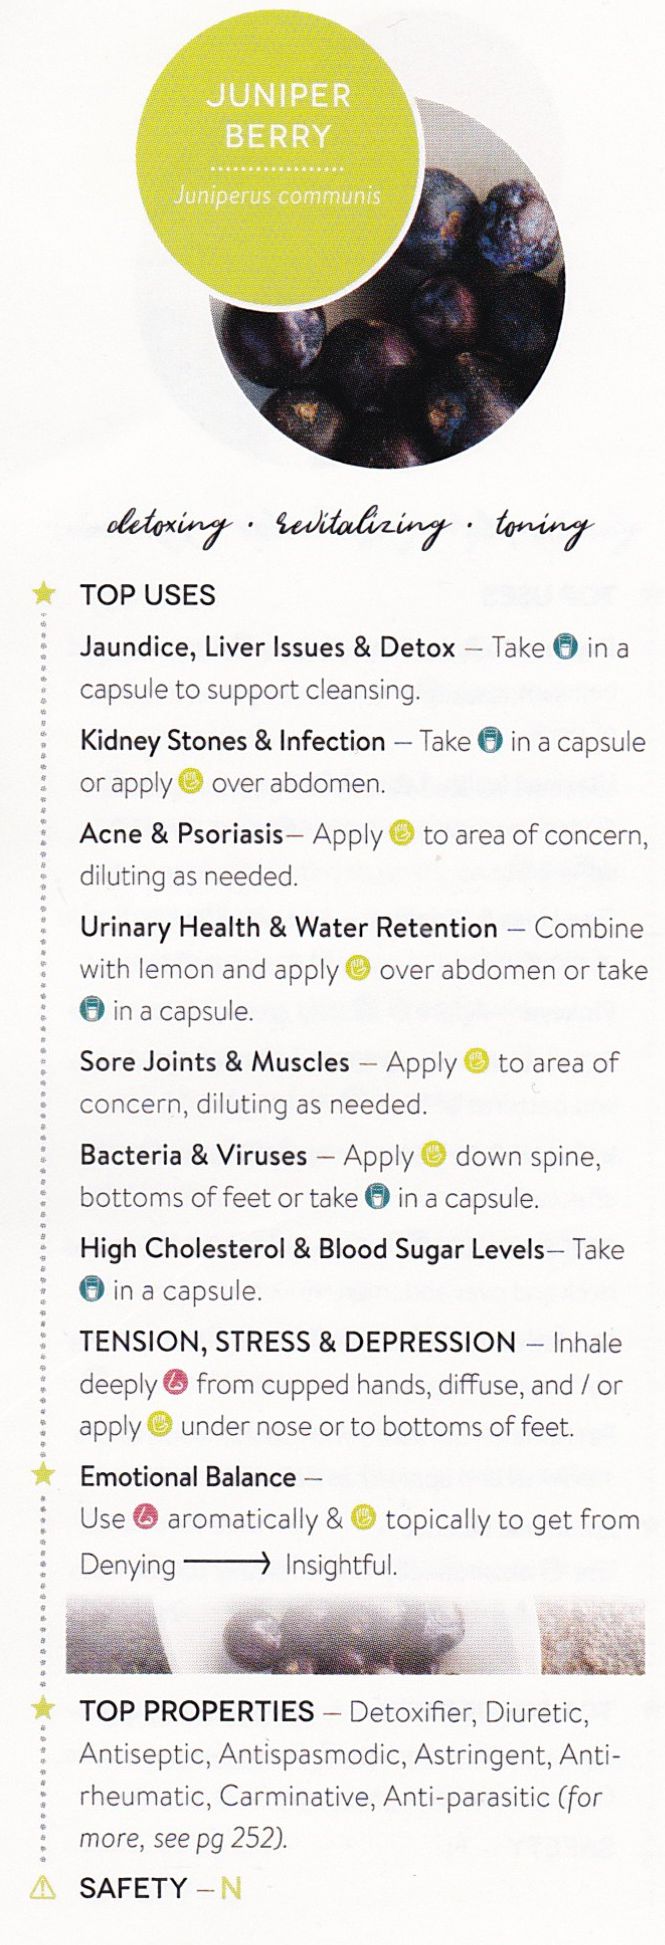Click the topical hand icon in Kidney Stones entry
The height and width of the screenshot is (1945, 665).
[191, 782]
